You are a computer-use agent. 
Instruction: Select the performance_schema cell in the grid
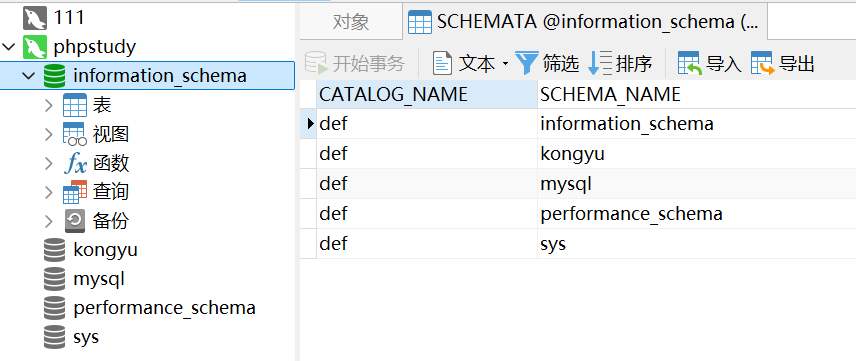(697, 214)
